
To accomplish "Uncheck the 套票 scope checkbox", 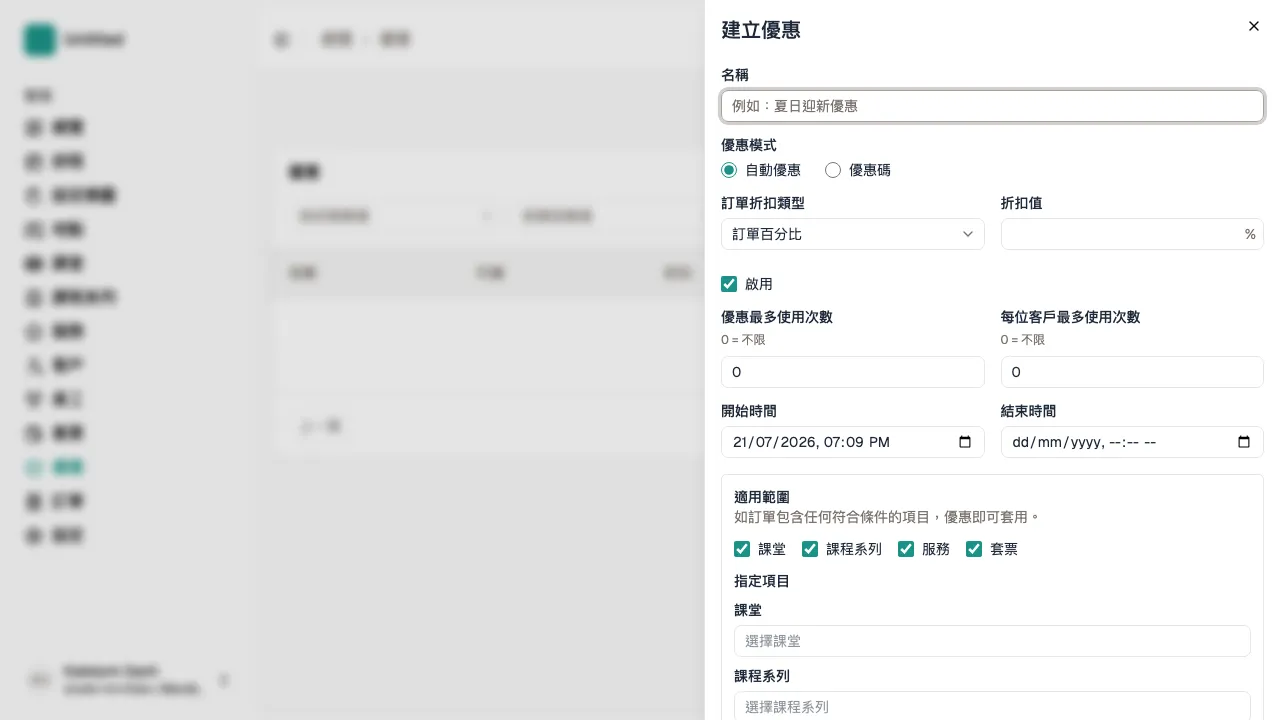I will 974,549.
